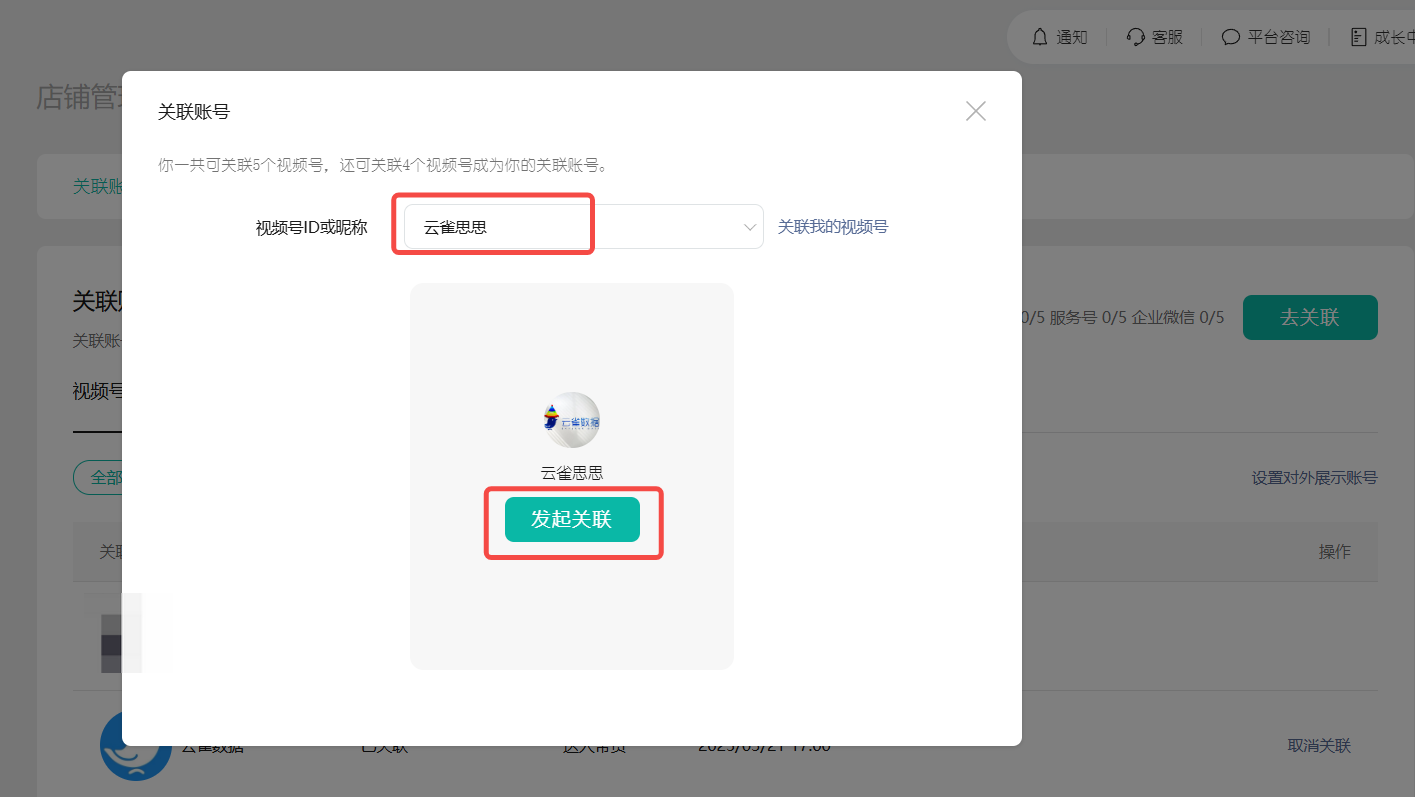
Task: Close the 关联账号 dialog
Action: pyautogui.click(x=975, y=111)
